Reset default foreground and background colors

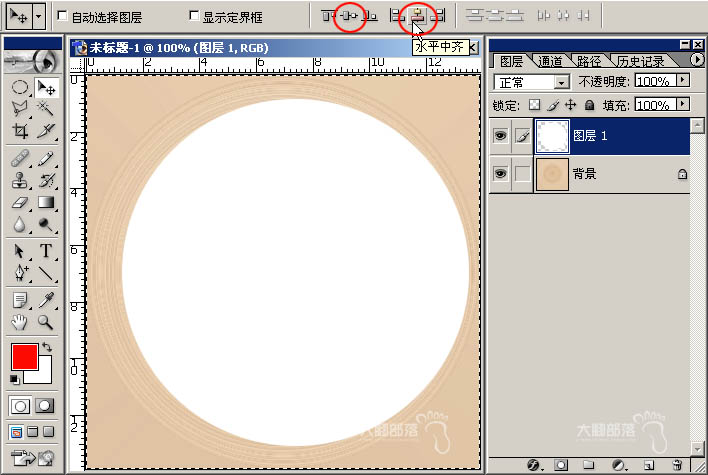pos(15,380)
